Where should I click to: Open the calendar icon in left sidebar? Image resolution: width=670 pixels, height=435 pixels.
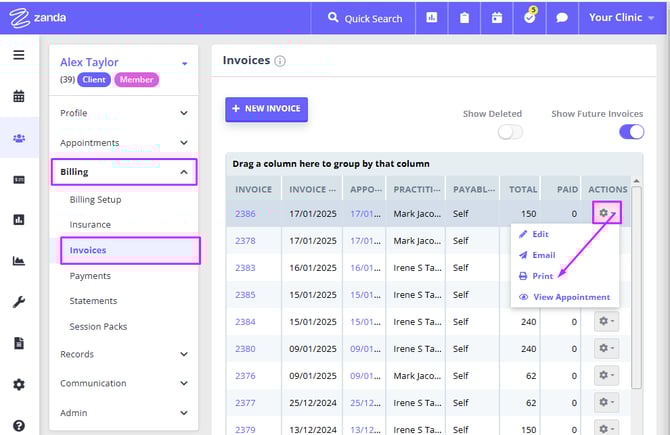coord(18,97)
